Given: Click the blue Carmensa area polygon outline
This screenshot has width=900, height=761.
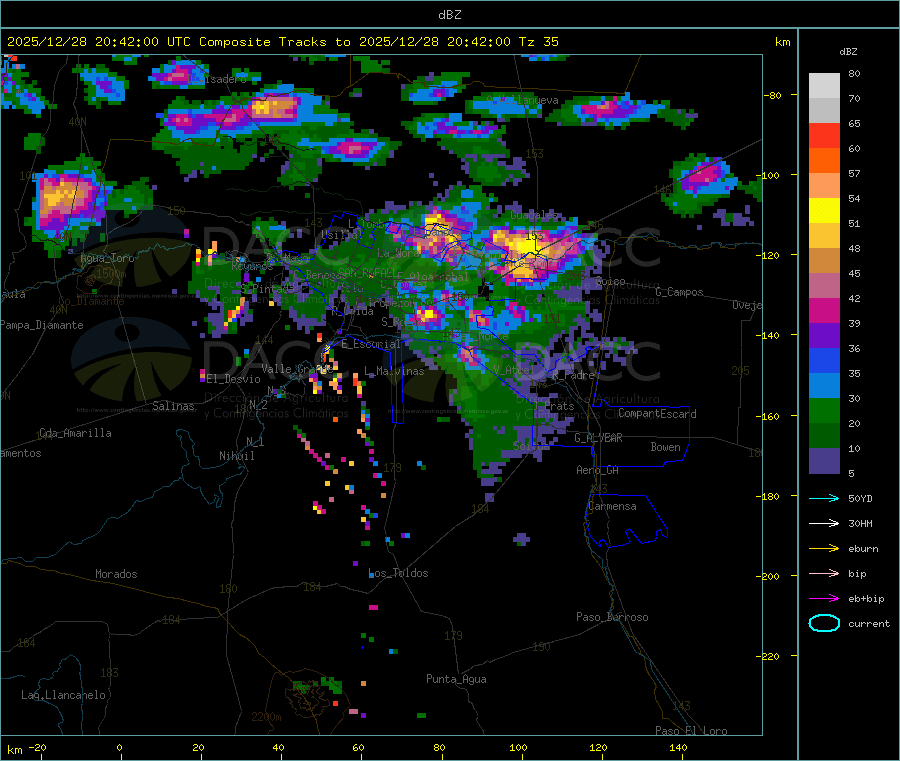Looking at the screenshot, I should [626, 519].
